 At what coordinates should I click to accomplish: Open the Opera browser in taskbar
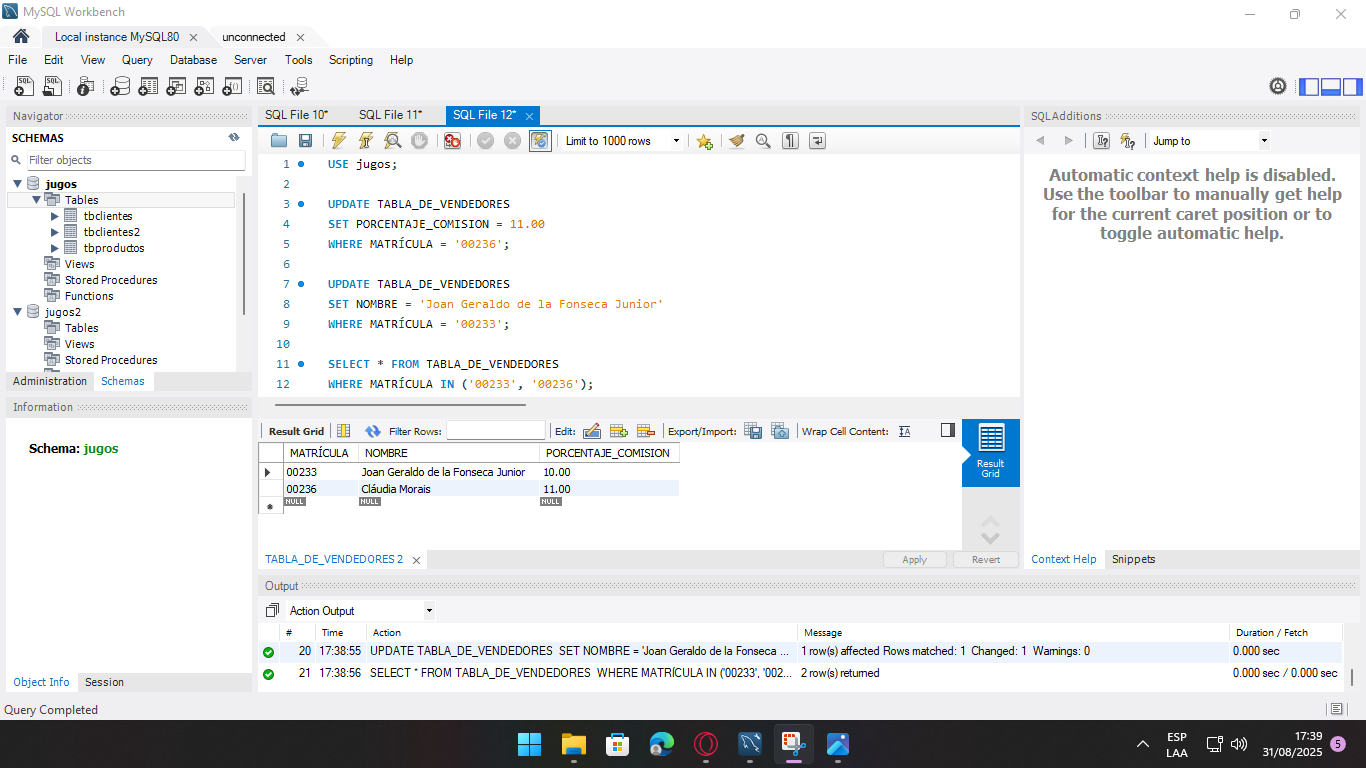[x=706, y=744]
